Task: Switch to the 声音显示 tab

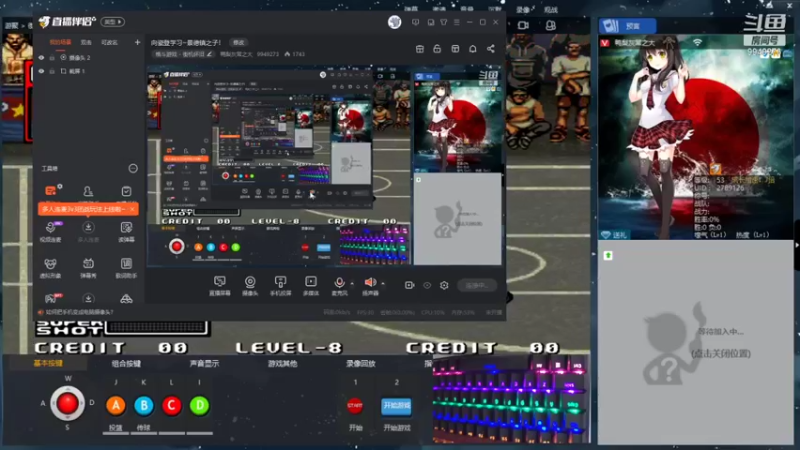Action: (x=204, y=364)
